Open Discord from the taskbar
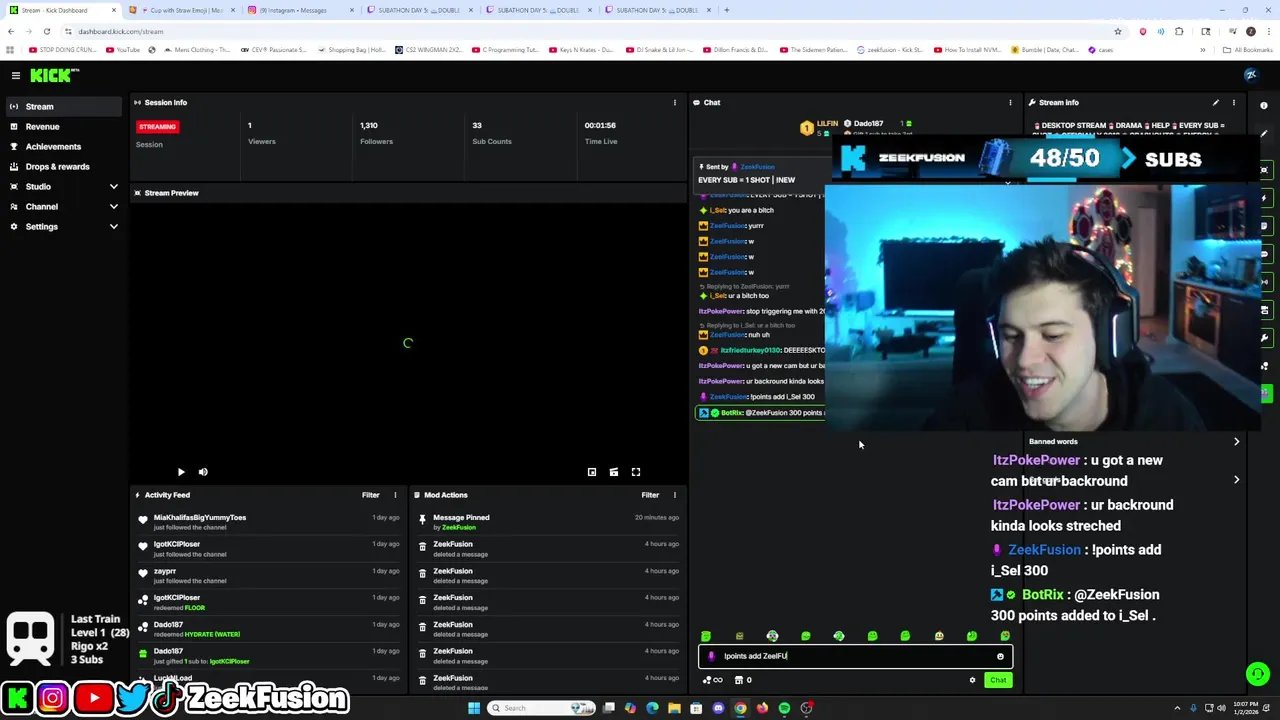Screen dimensions: 1280x720 (718, 708)
